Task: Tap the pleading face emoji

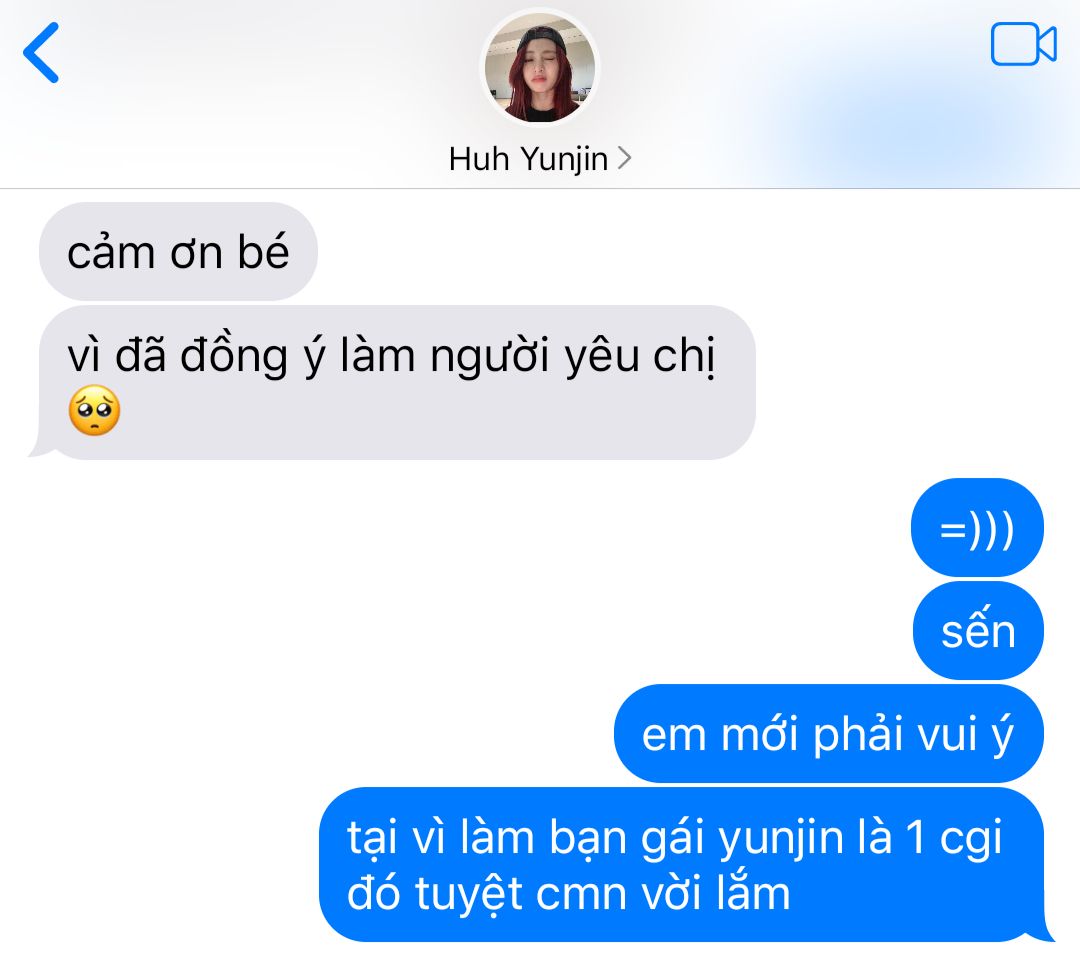Action: [x=94, y=411]
